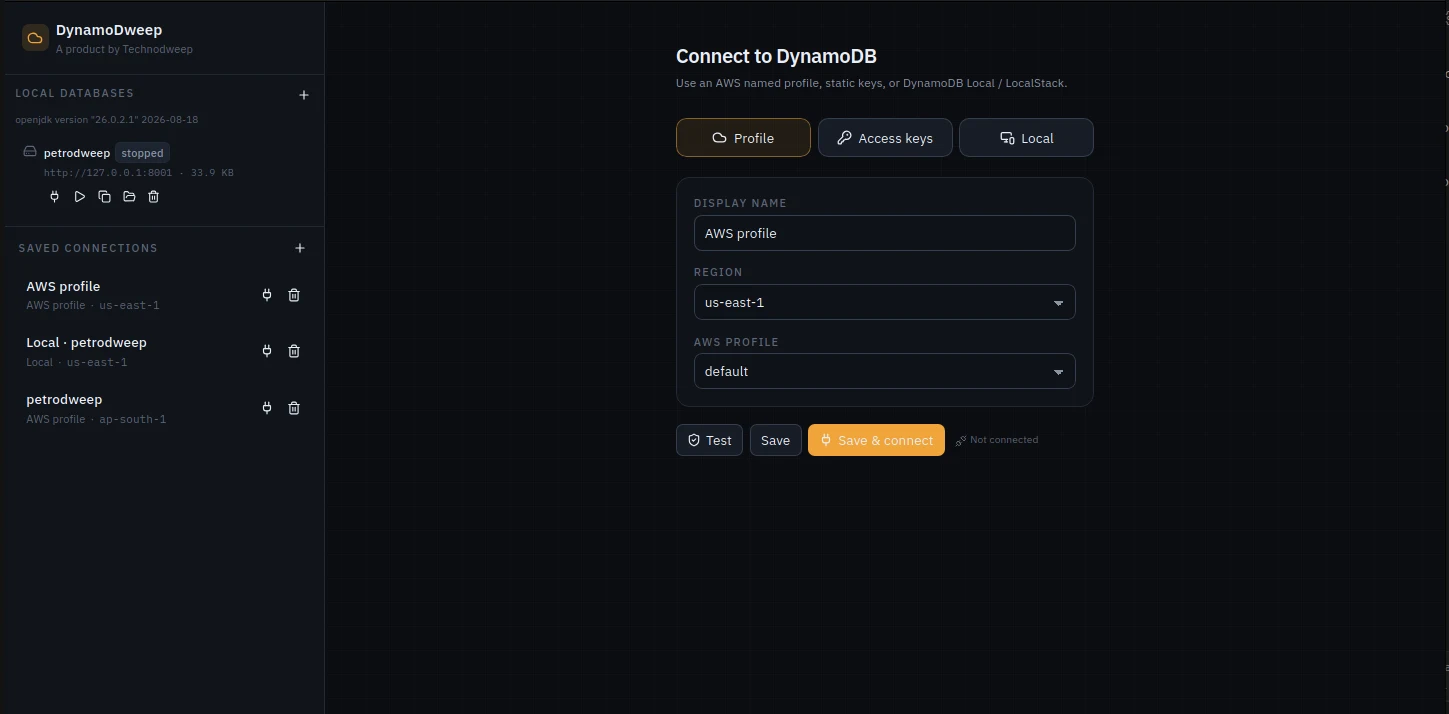
Task: Select the Local · petrodweep connection row
Action: (164, 351)
